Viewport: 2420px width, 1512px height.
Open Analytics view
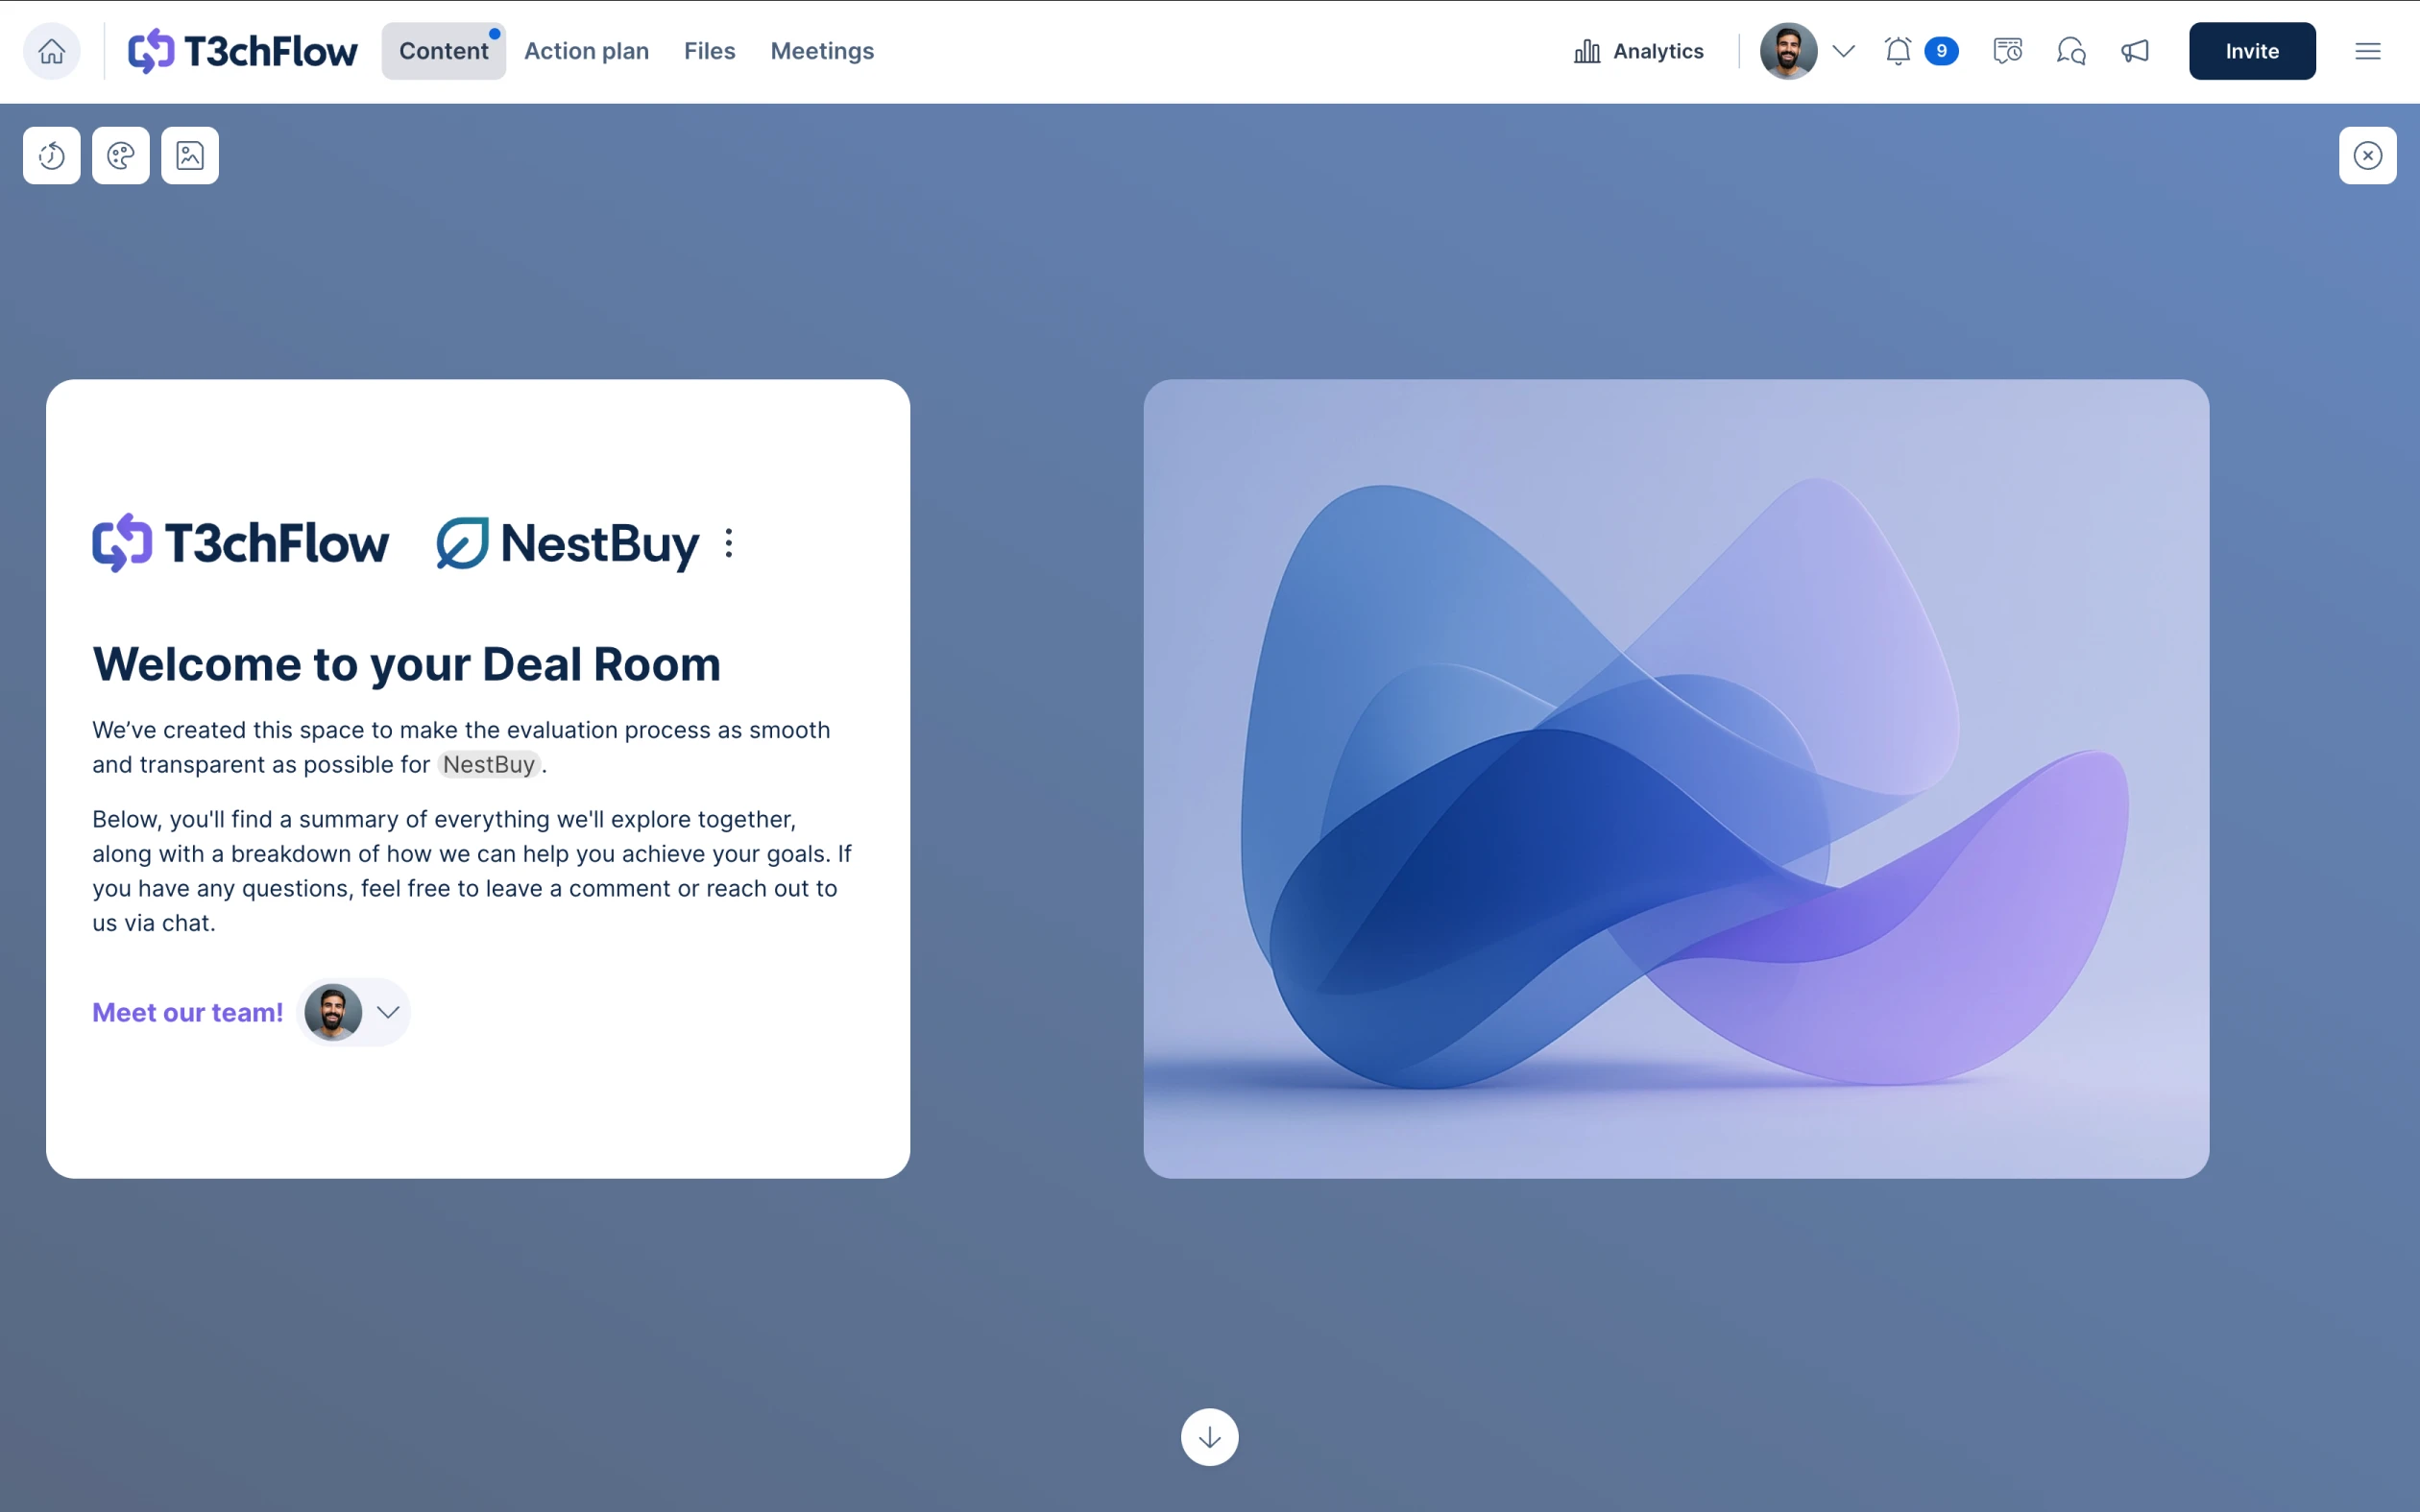coord(1639,51)
